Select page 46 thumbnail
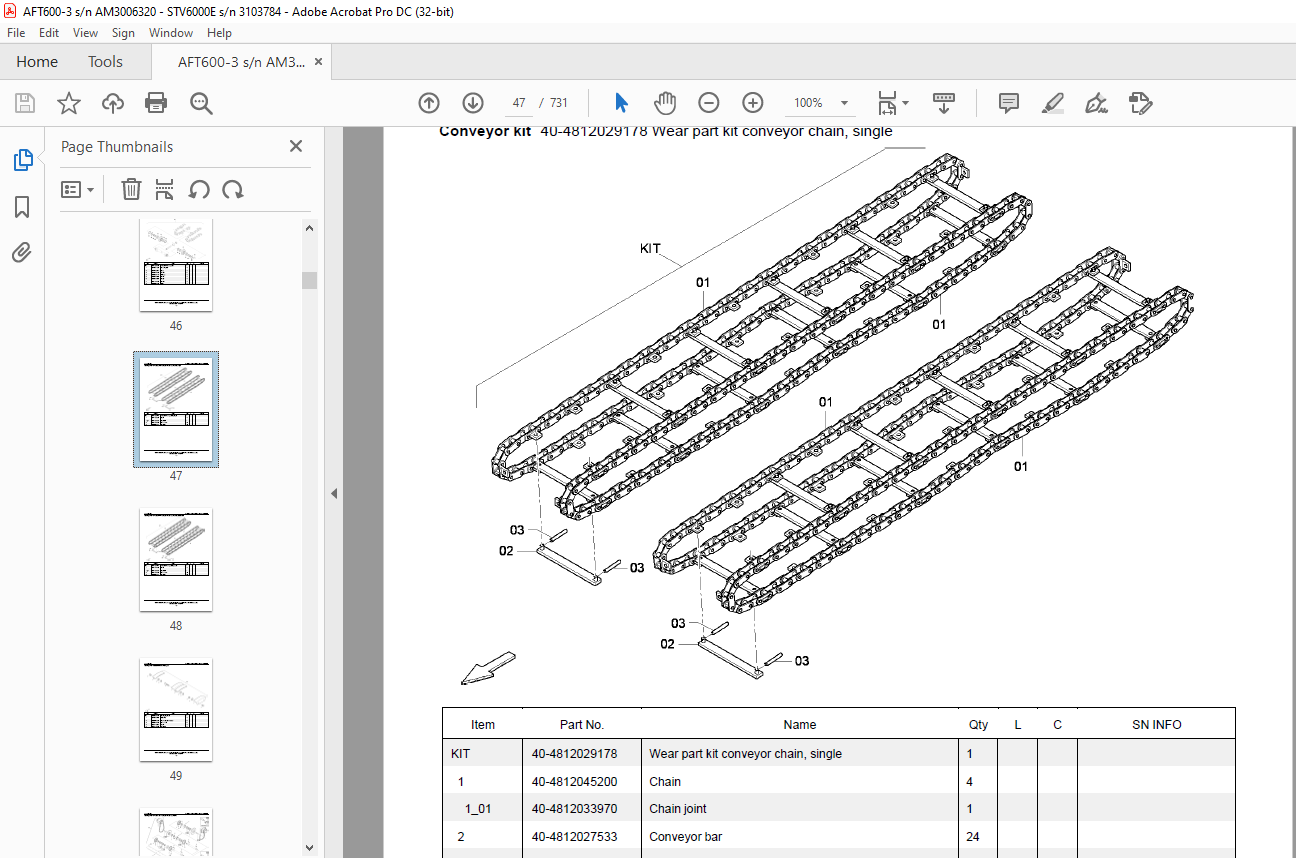This screenshot has height=858, width=1296. (x=176, y=265)
